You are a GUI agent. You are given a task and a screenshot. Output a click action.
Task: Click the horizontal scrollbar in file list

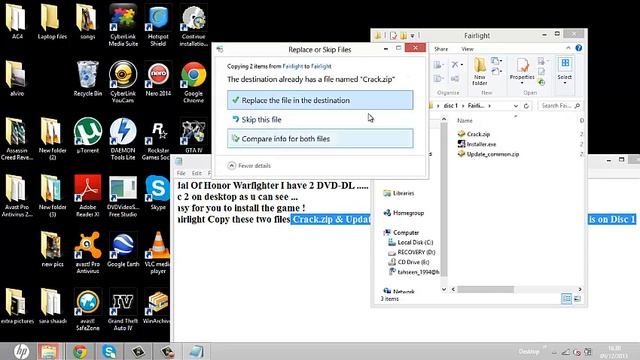pyautogui.click(x=486, y=289)
